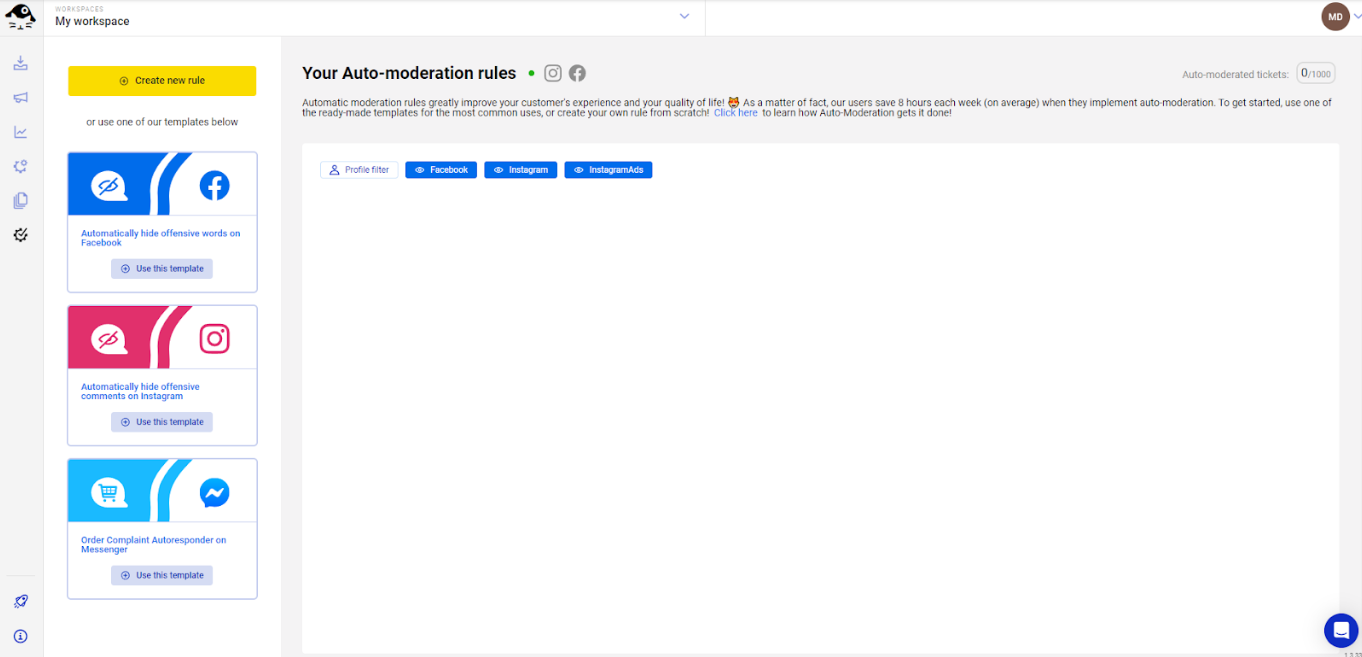Open the info icon at sidebar bottom
1362x657 pixels.
21,636
